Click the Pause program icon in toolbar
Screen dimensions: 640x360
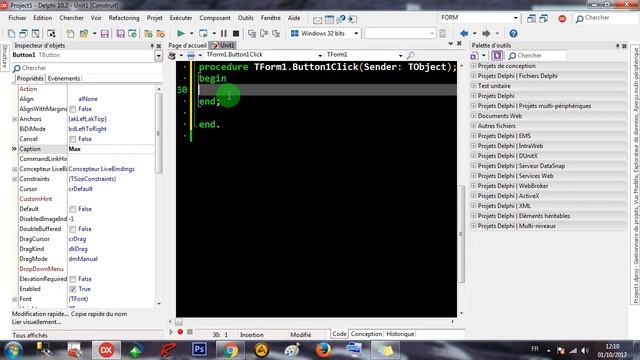pyautogui.click(x=224, y=33)
